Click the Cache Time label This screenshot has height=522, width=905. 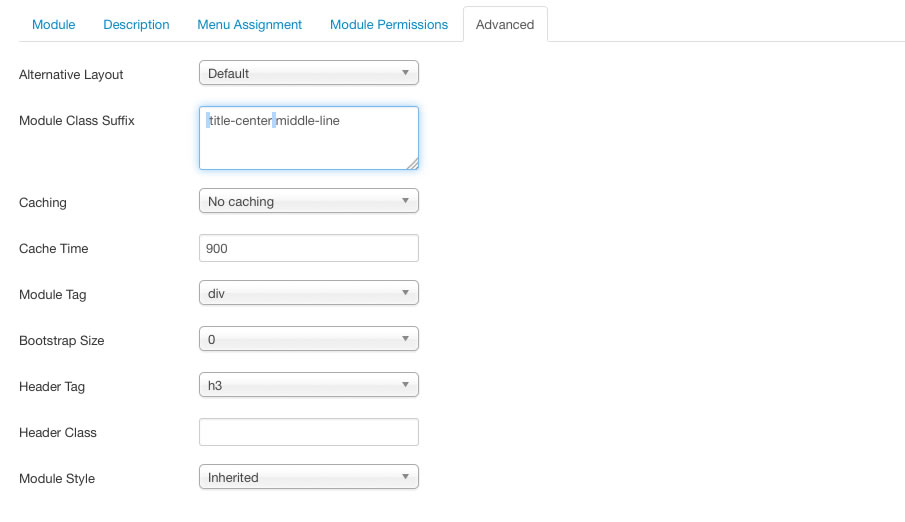point(54,248)
